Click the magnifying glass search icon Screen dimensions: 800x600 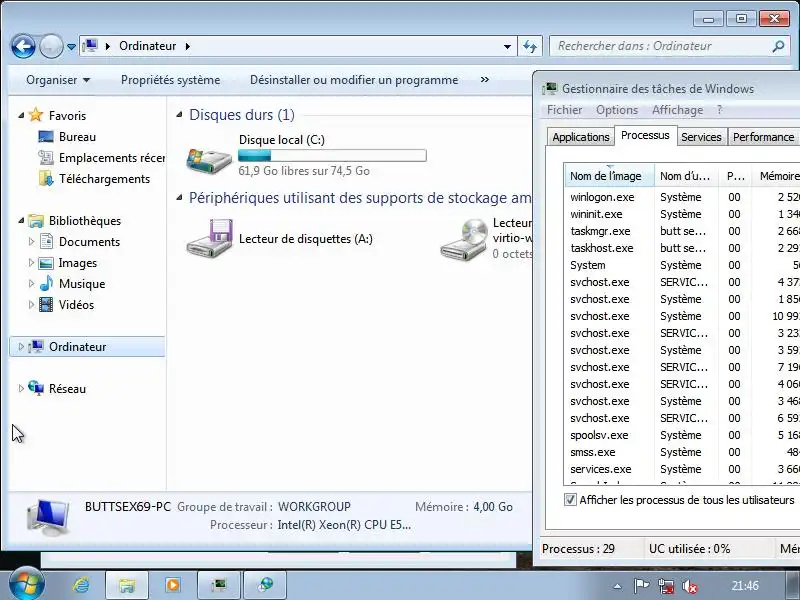(x=778, y=46)
